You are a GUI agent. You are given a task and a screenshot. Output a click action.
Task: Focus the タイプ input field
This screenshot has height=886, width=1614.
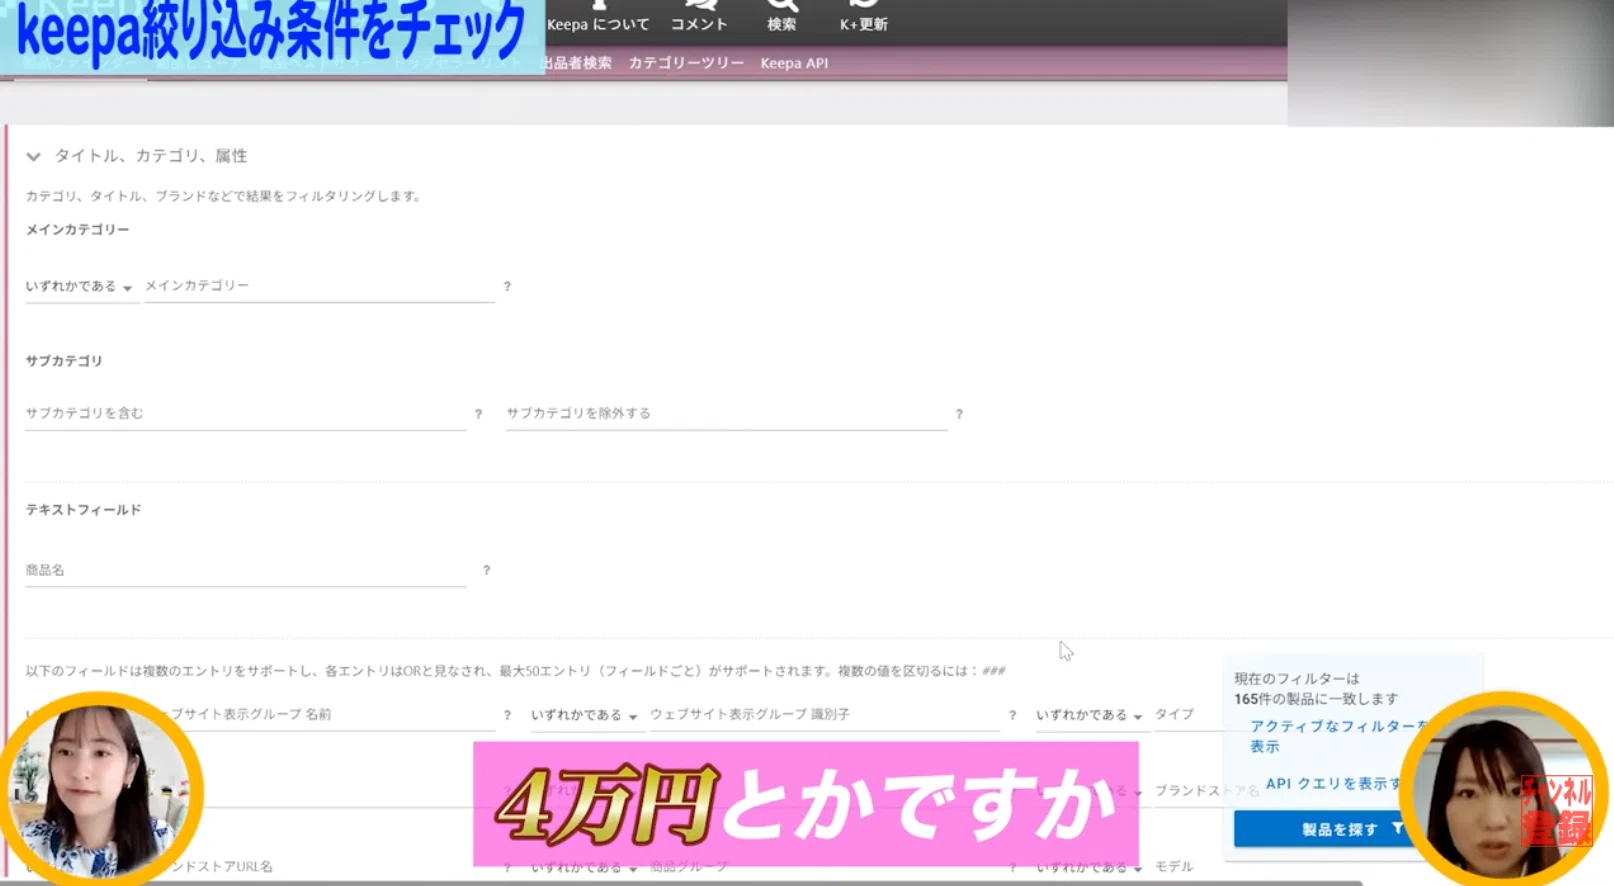(x=1188, y=714)
